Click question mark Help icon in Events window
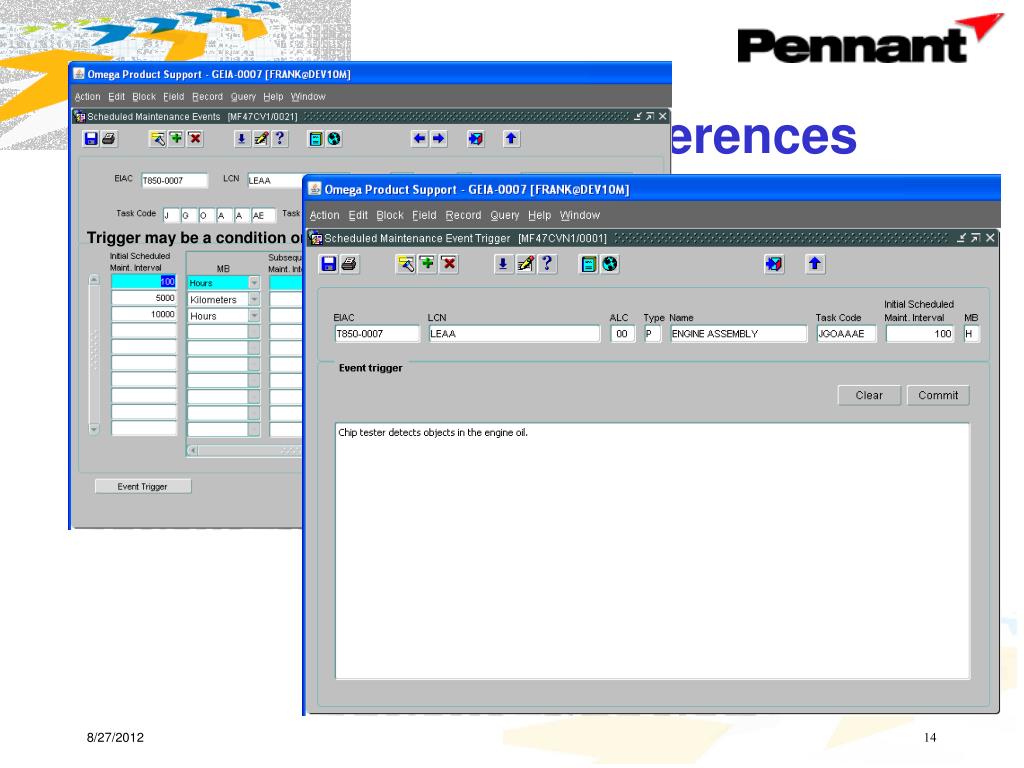 point(280,138)
